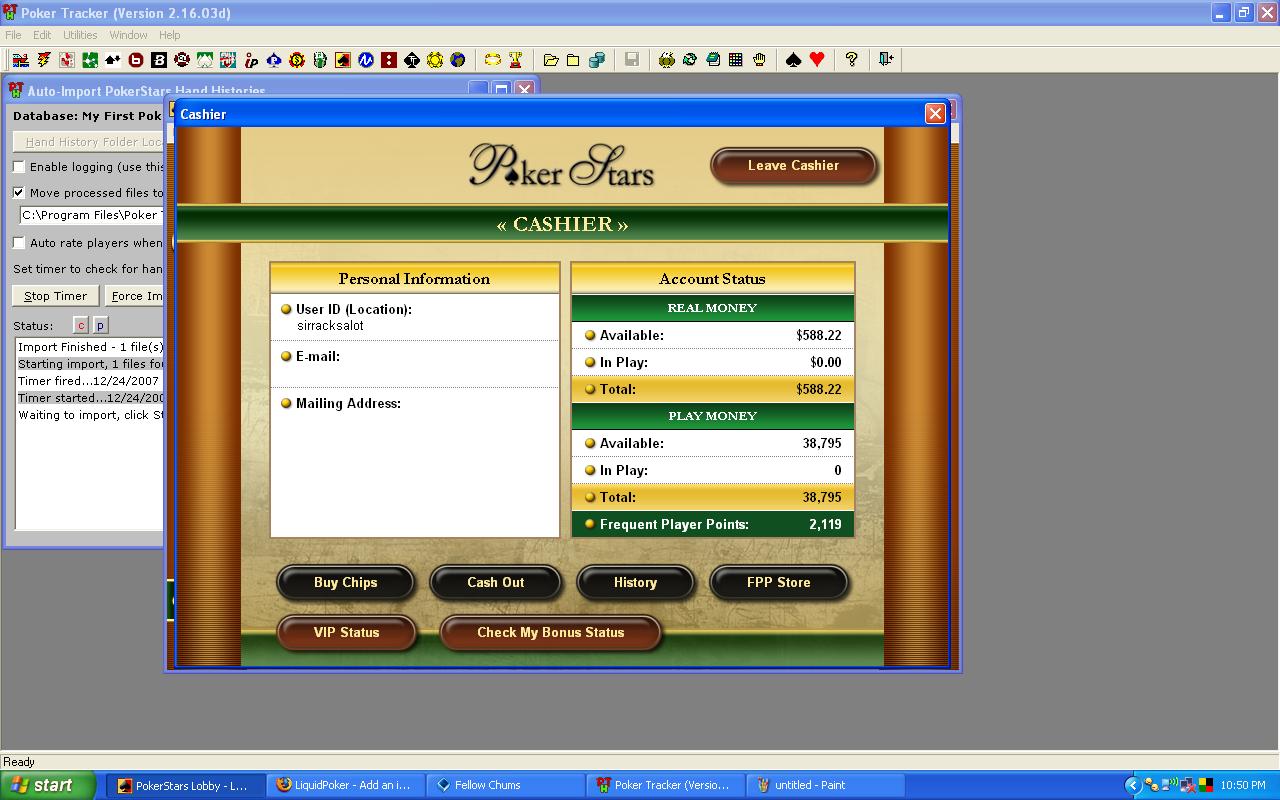
Task: Click the grayed-out save floppy disk icon
Action: click(x=632, y=60)
